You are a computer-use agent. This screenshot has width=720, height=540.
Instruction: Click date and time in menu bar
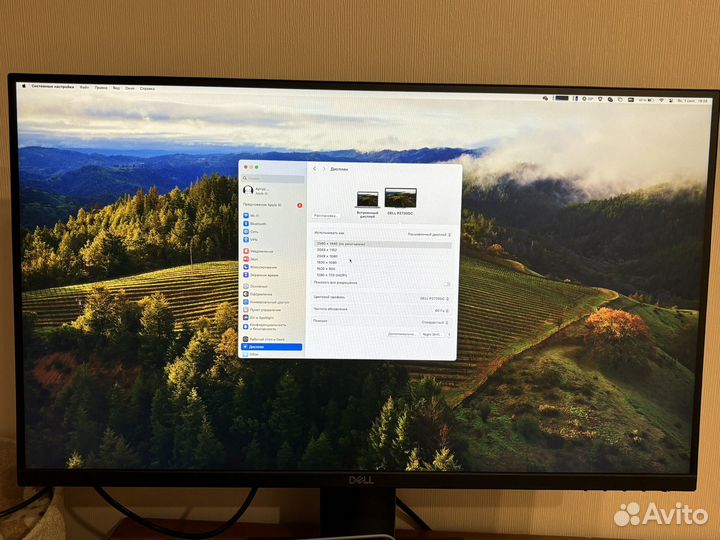coord(693,101)
